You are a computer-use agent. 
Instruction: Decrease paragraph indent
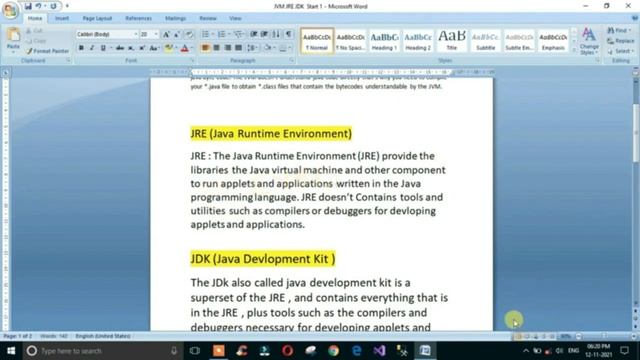coord(253,34)
